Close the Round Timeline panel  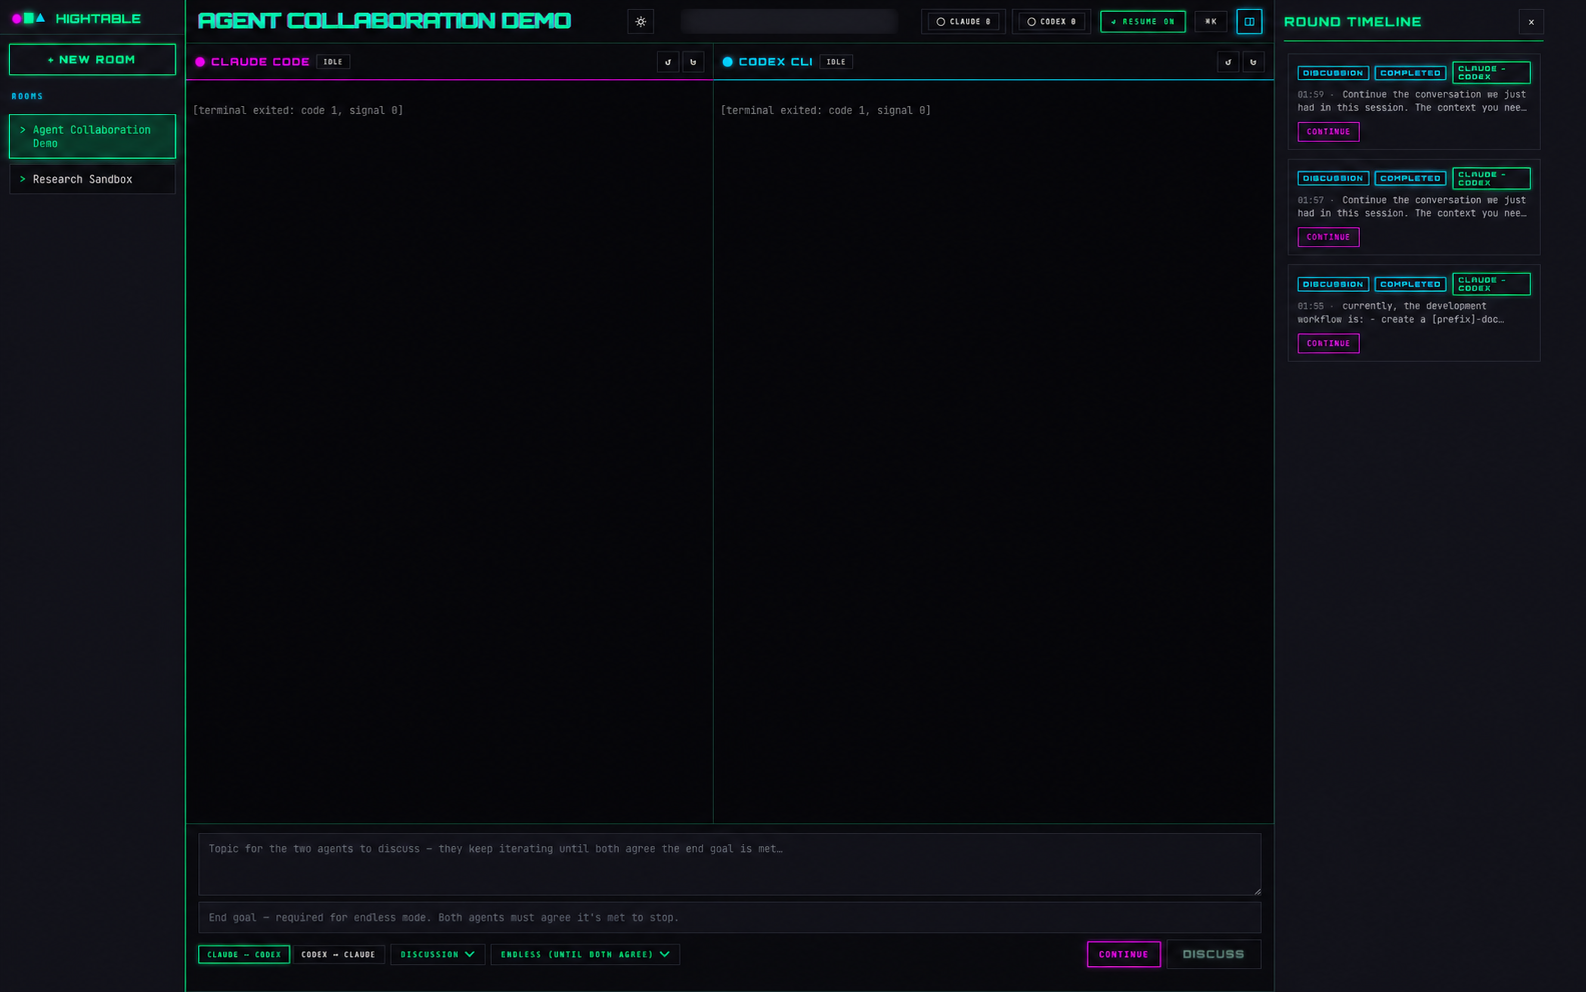[1531, 22]
